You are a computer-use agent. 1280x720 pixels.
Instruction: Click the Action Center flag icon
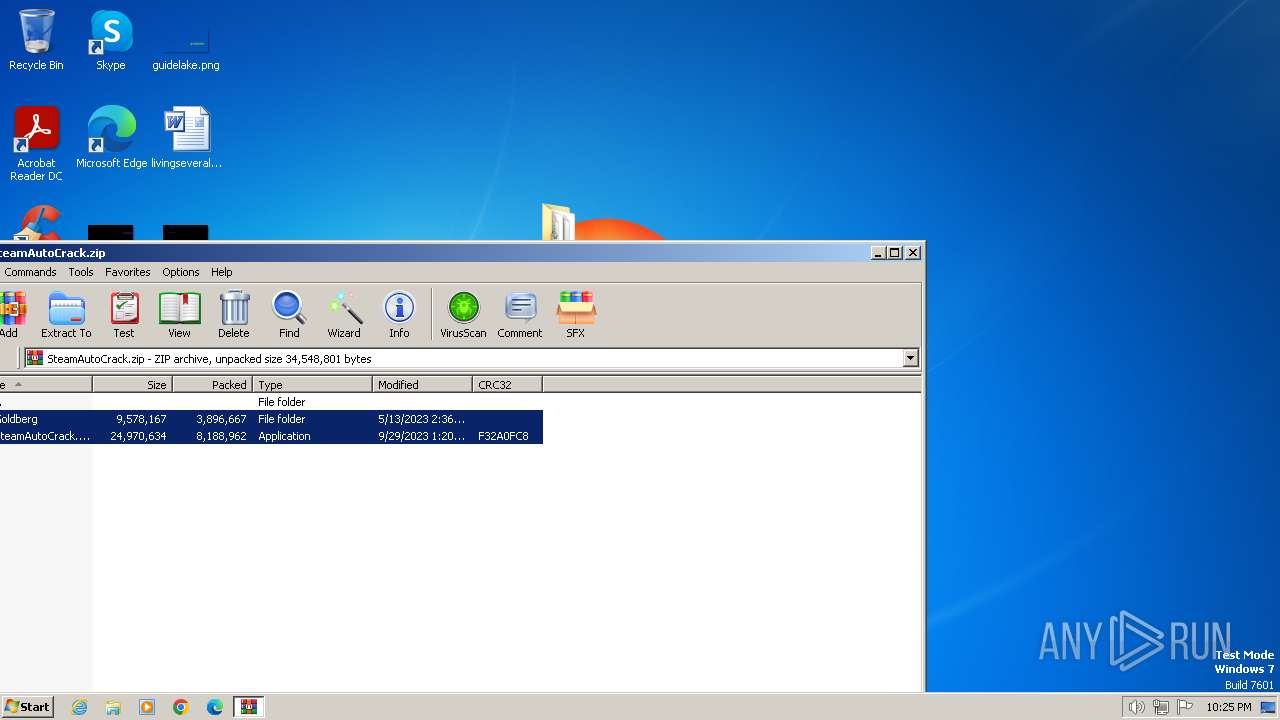pyautogui.click(x=1185, y=707)
